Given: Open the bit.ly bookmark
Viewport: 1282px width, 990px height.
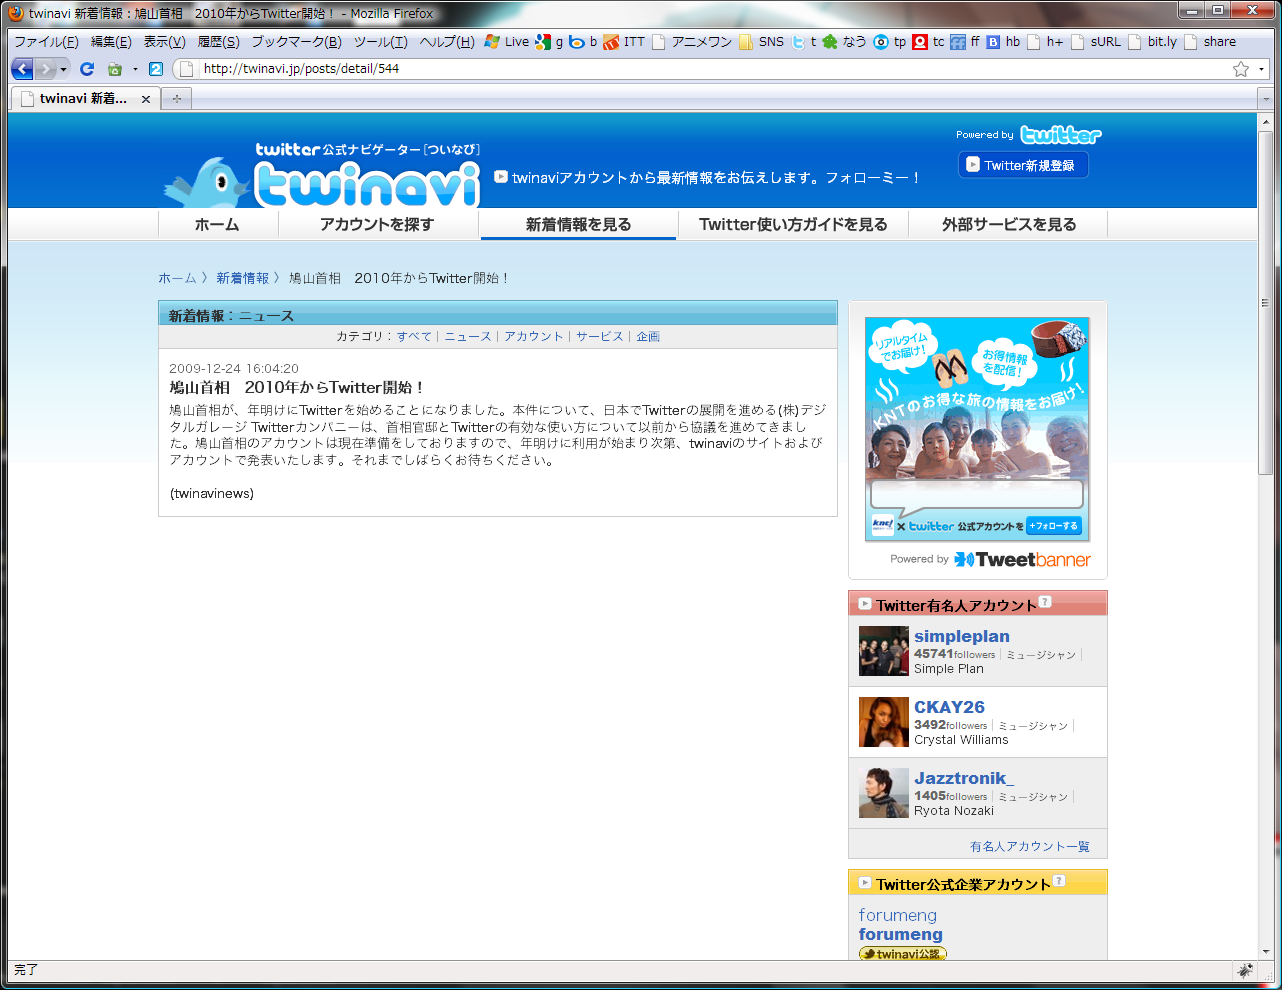Looking at the screenshot, I should coord(1152,42).
